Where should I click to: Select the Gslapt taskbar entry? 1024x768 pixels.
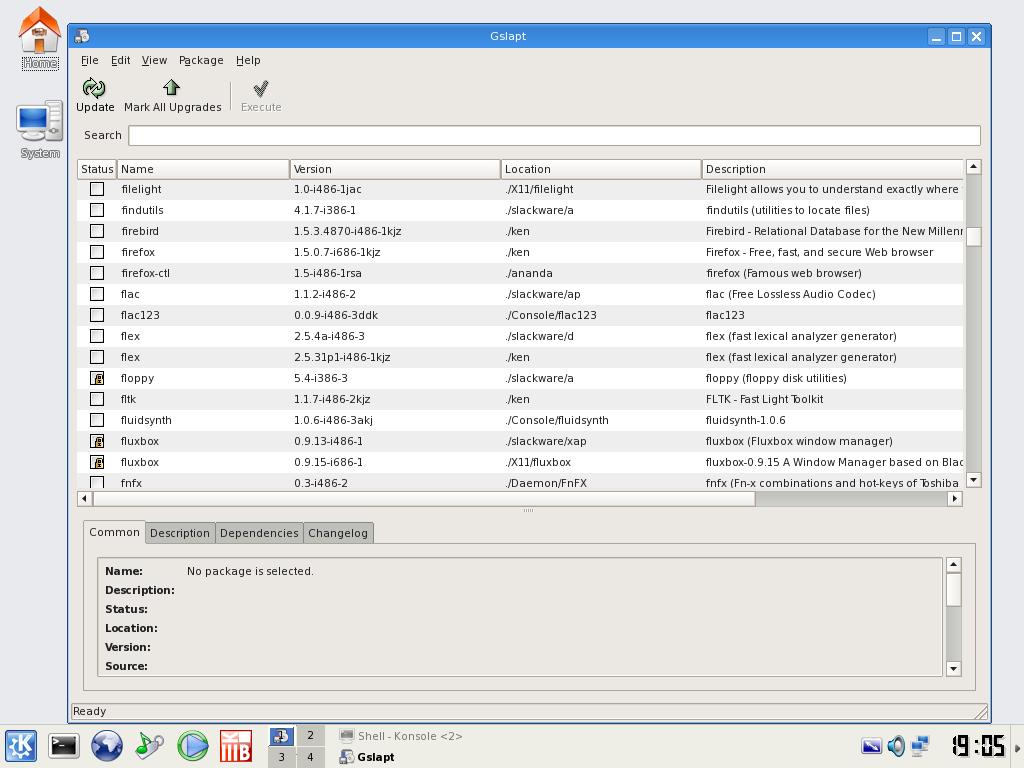tap(367, 757)
